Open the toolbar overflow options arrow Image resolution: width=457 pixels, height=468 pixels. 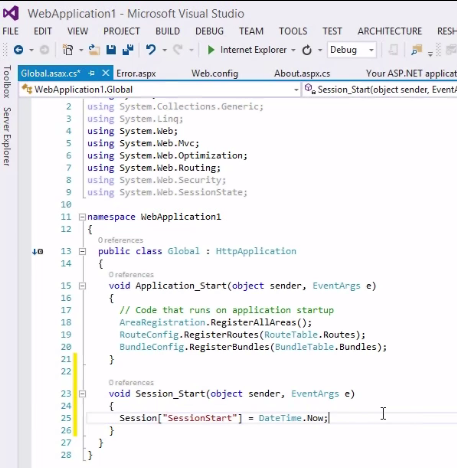pyautogui.click(x=430, y=53)
